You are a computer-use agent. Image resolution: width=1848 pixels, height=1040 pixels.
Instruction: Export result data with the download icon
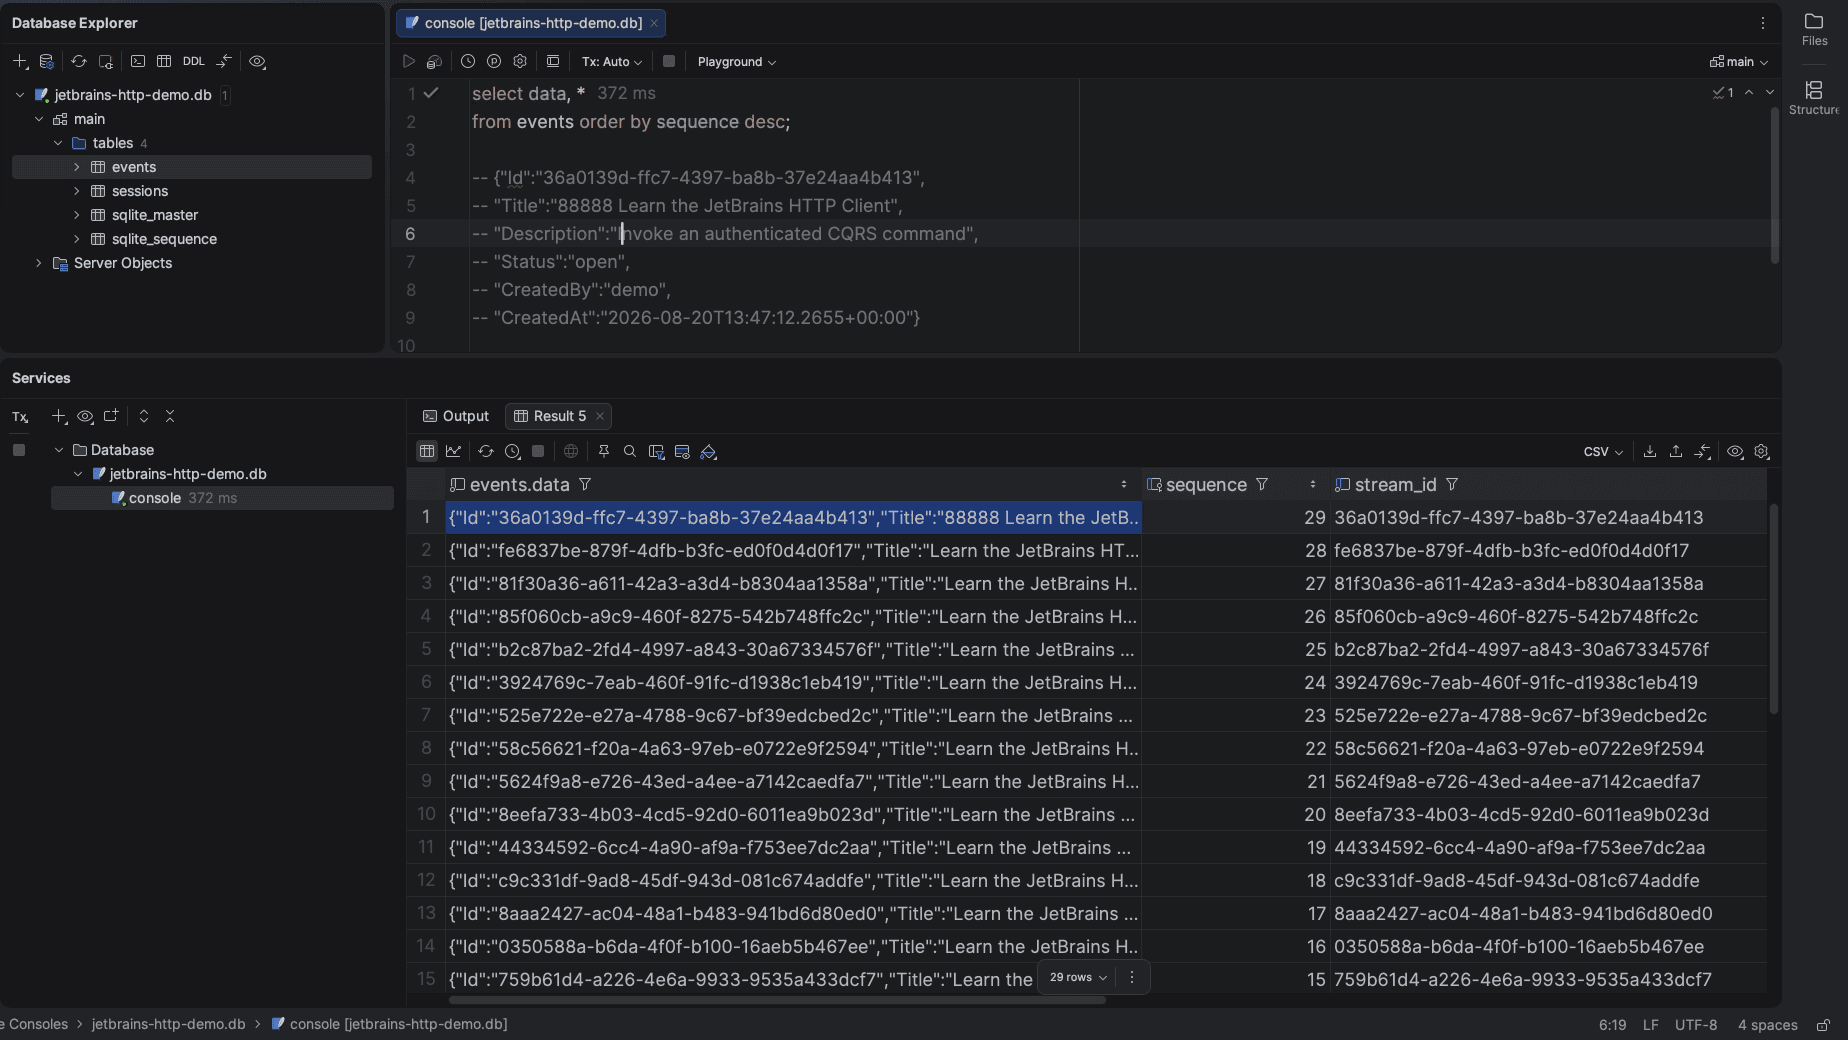pyautogui.click(x=1650, y=452)
